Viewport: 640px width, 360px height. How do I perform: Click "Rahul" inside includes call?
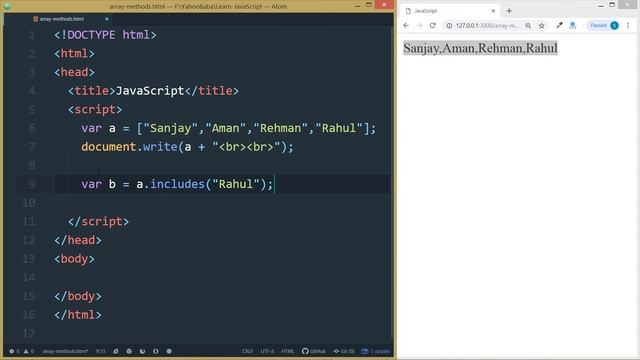click(x=236, y=184)
